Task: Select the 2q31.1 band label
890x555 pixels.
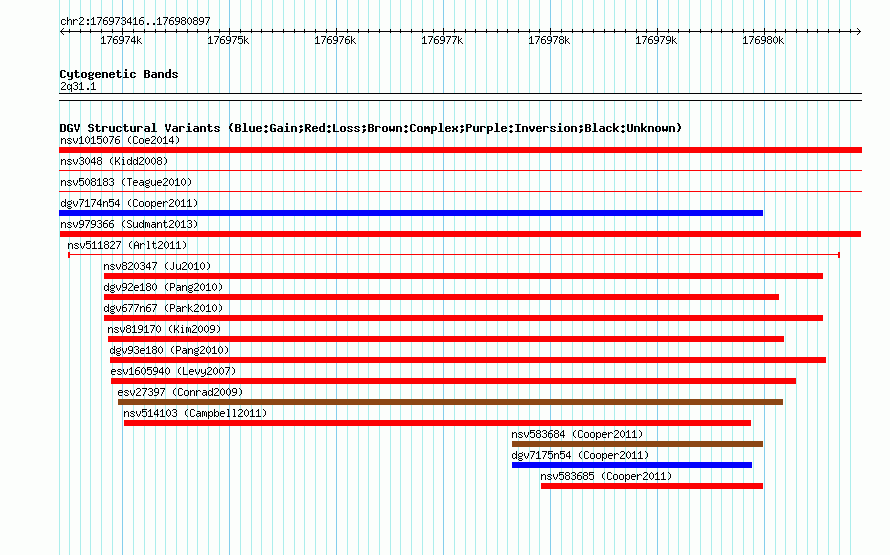Action: 78,86
